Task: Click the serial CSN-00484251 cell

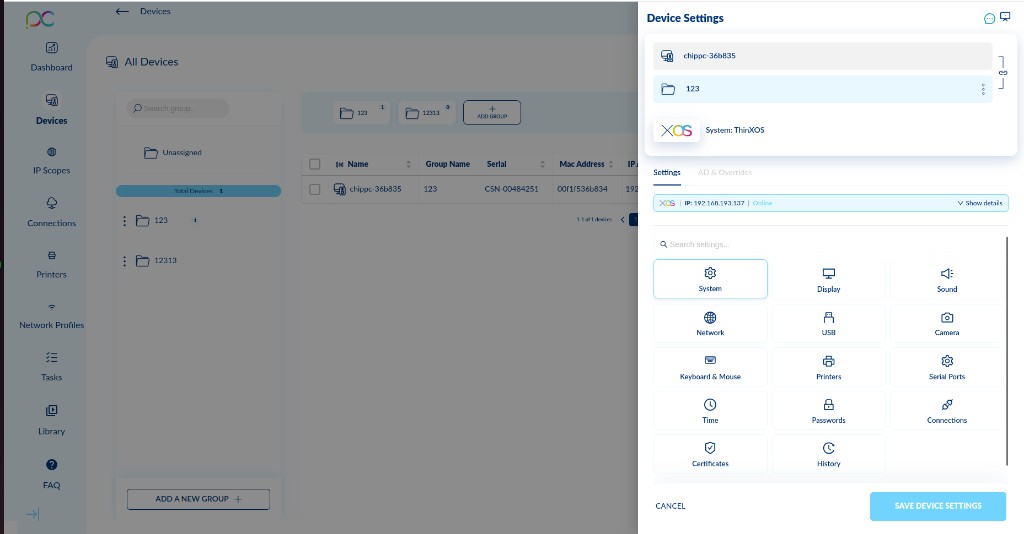Action: pos(511,189)
